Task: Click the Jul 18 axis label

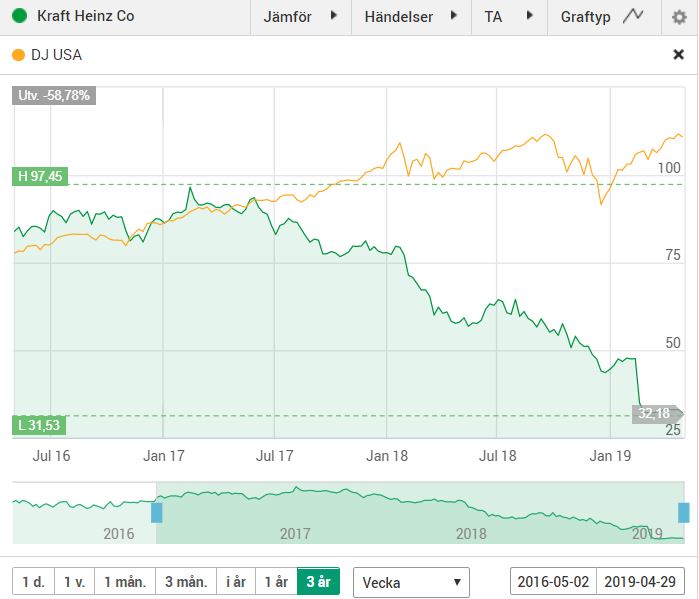Action: coord(498,455)
